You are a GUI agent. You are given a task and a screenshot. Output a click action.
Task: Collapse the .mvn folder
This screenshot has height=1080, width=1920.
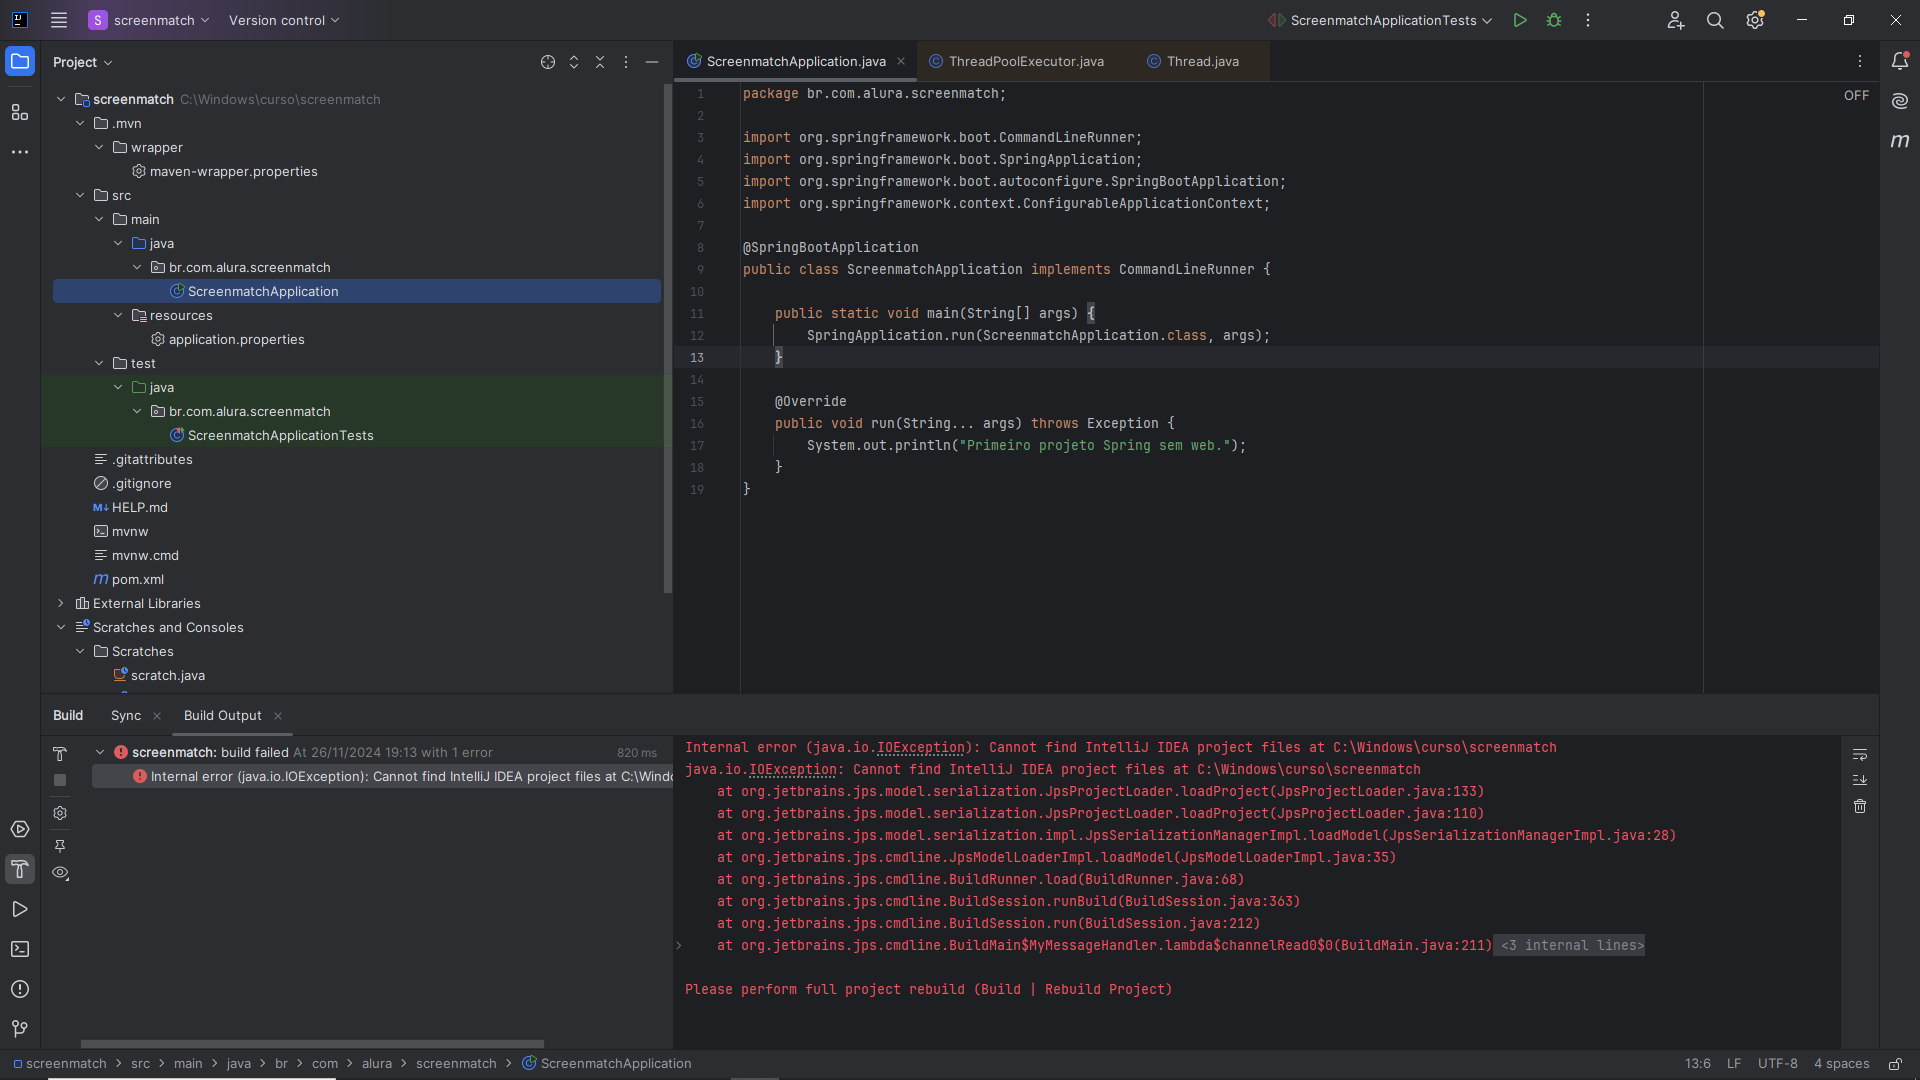coord(80,123)
